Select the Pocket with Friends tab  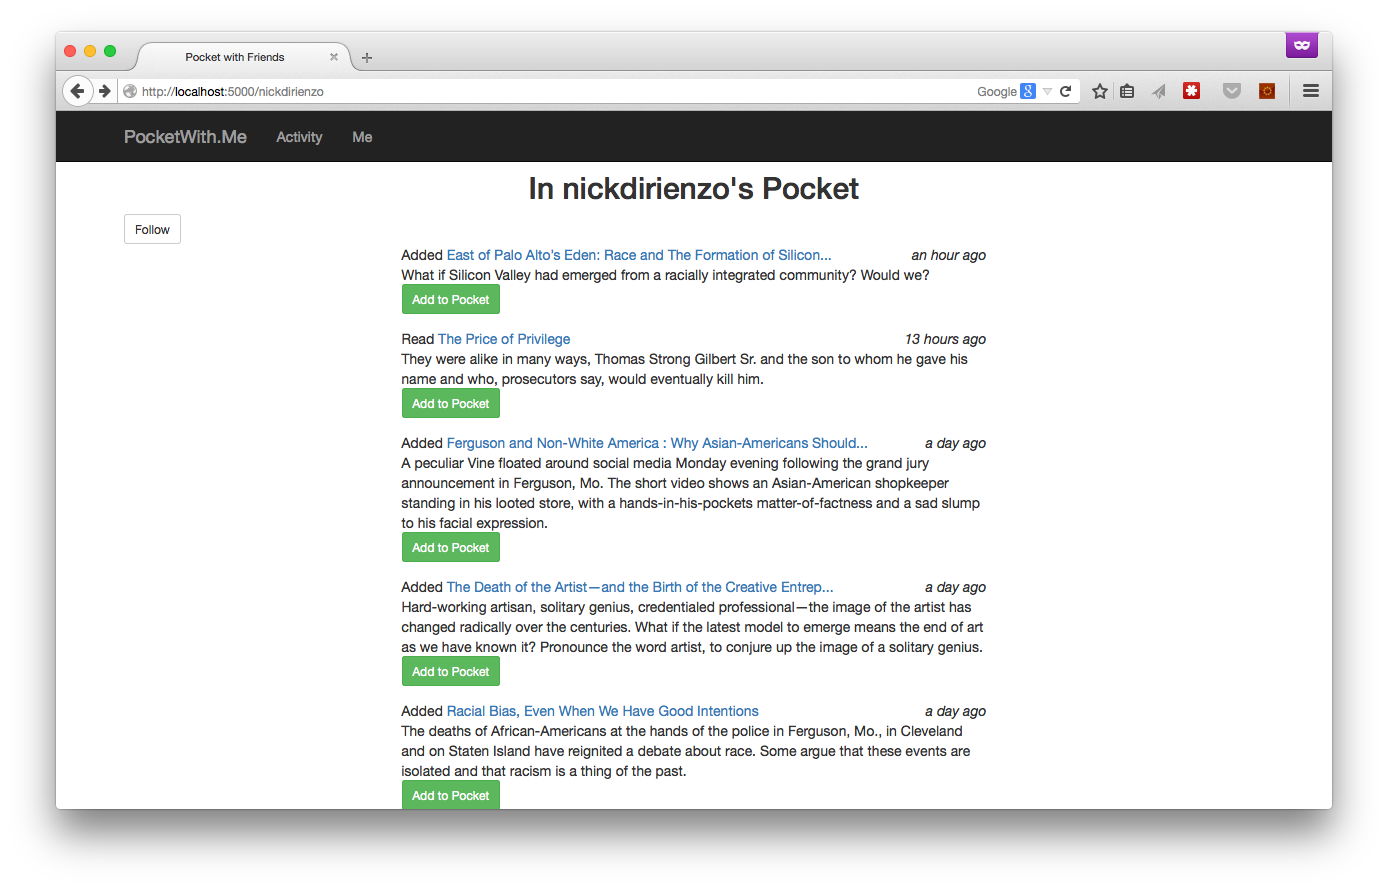click(235, 57)
